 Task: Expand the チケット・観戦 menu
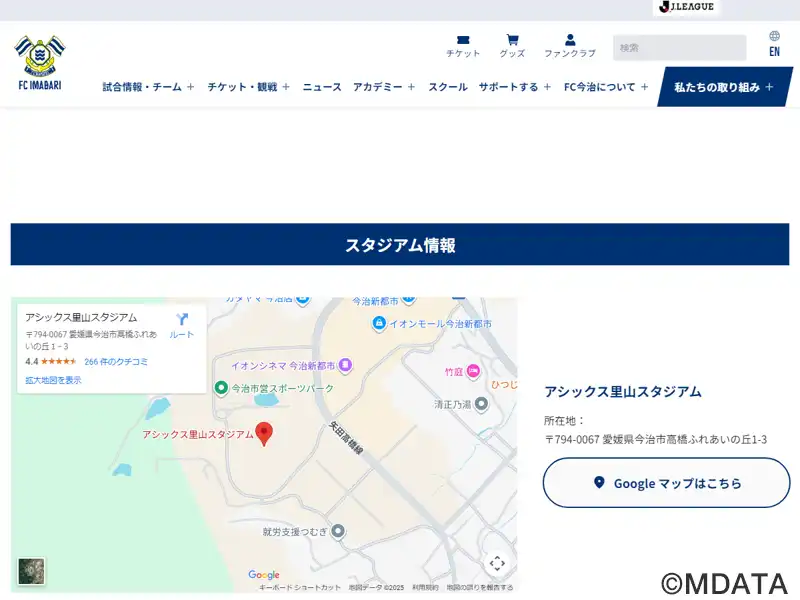pos(248,87)
